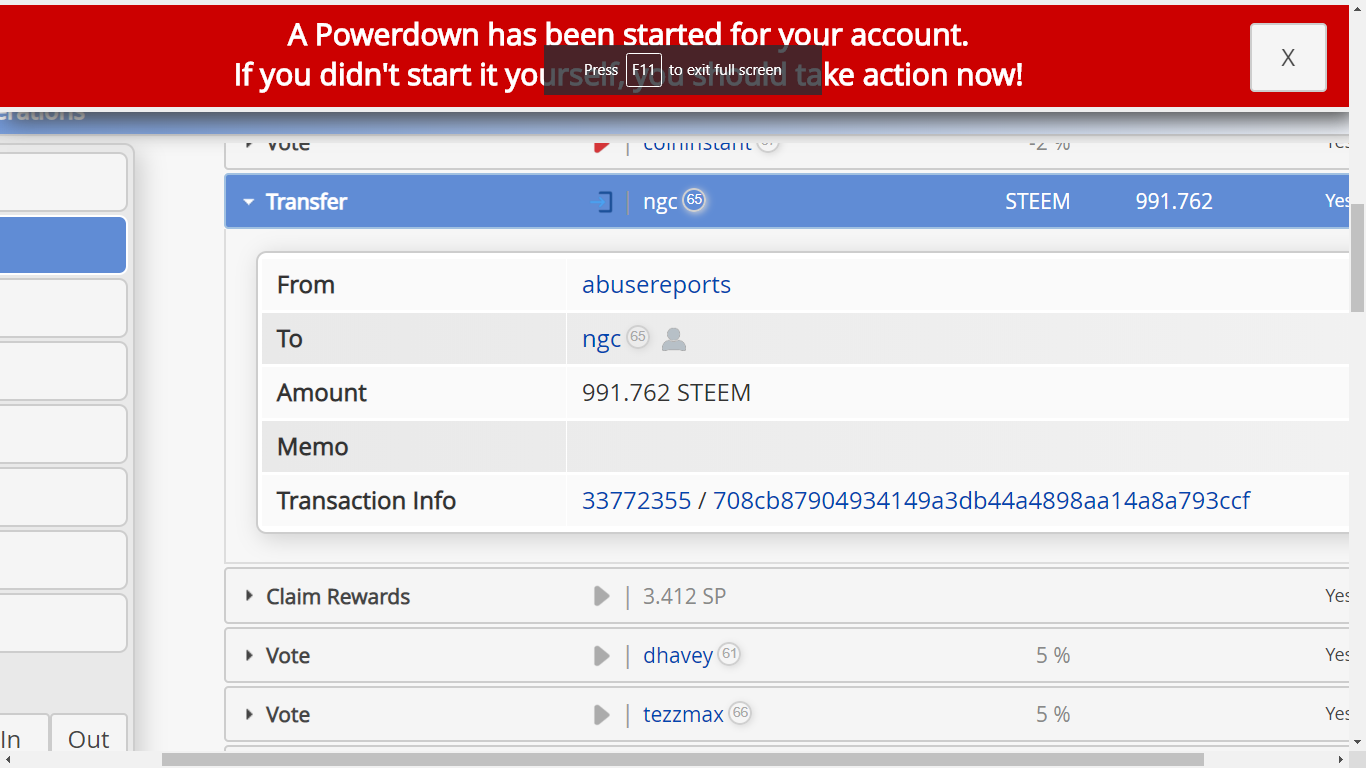The image size is (1366, 768).
Task: Click the 991.762 STEEM Amount value
Action: [666, 393]
